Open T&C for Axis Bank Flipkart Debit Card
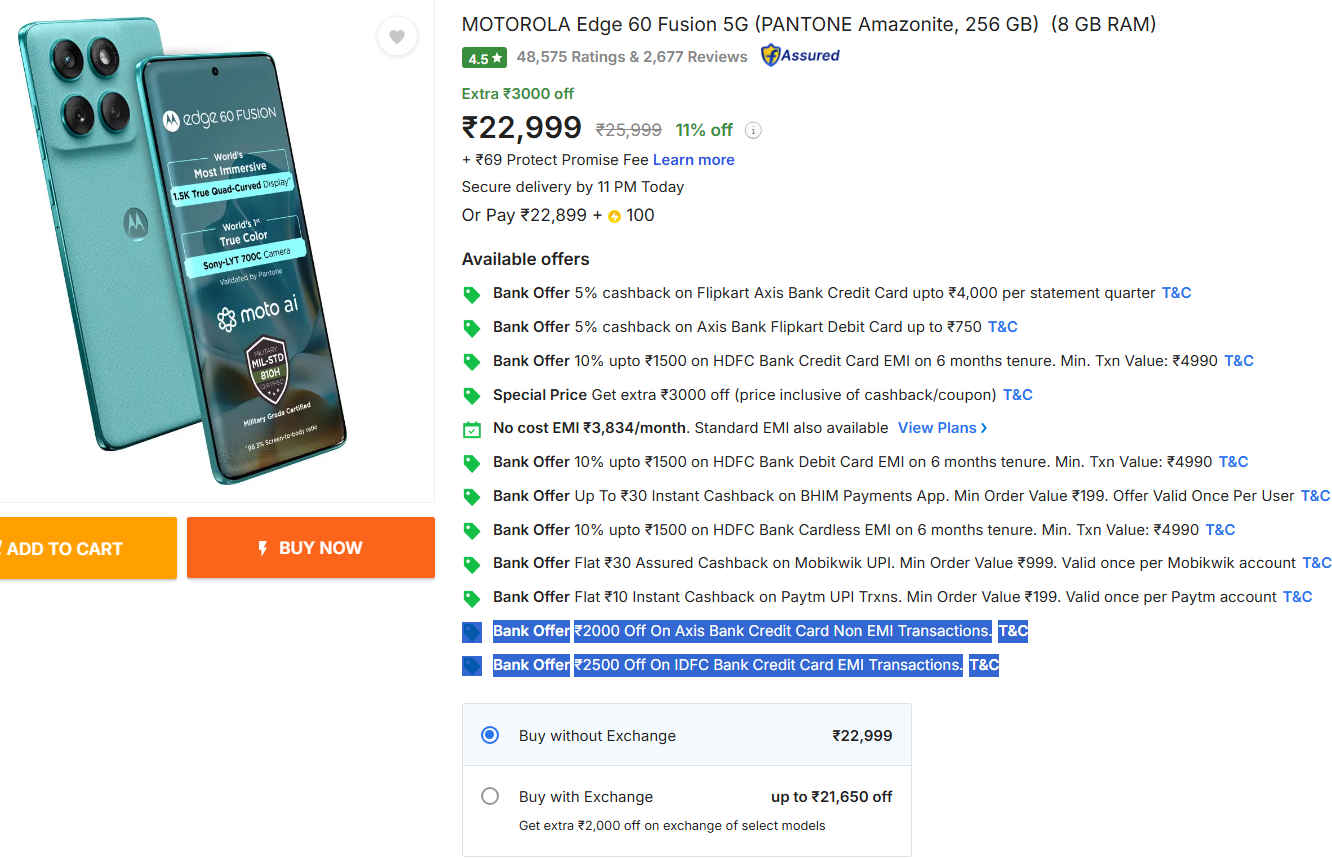 click(x=1002, y=327)
